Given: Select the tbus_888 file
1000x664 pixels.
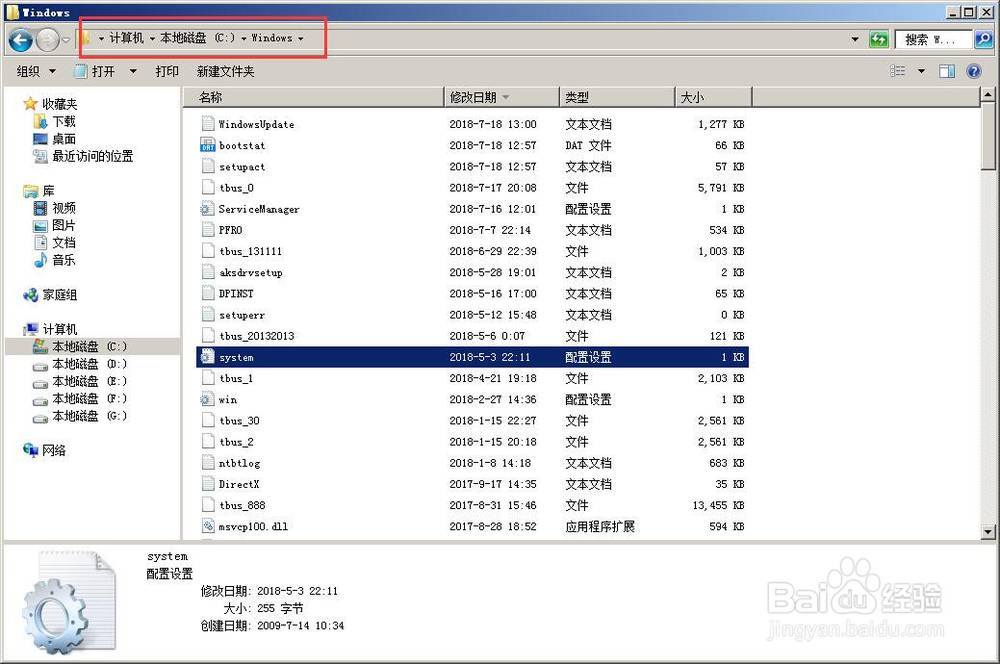Looking at the screenshot, I should (472, 505).
